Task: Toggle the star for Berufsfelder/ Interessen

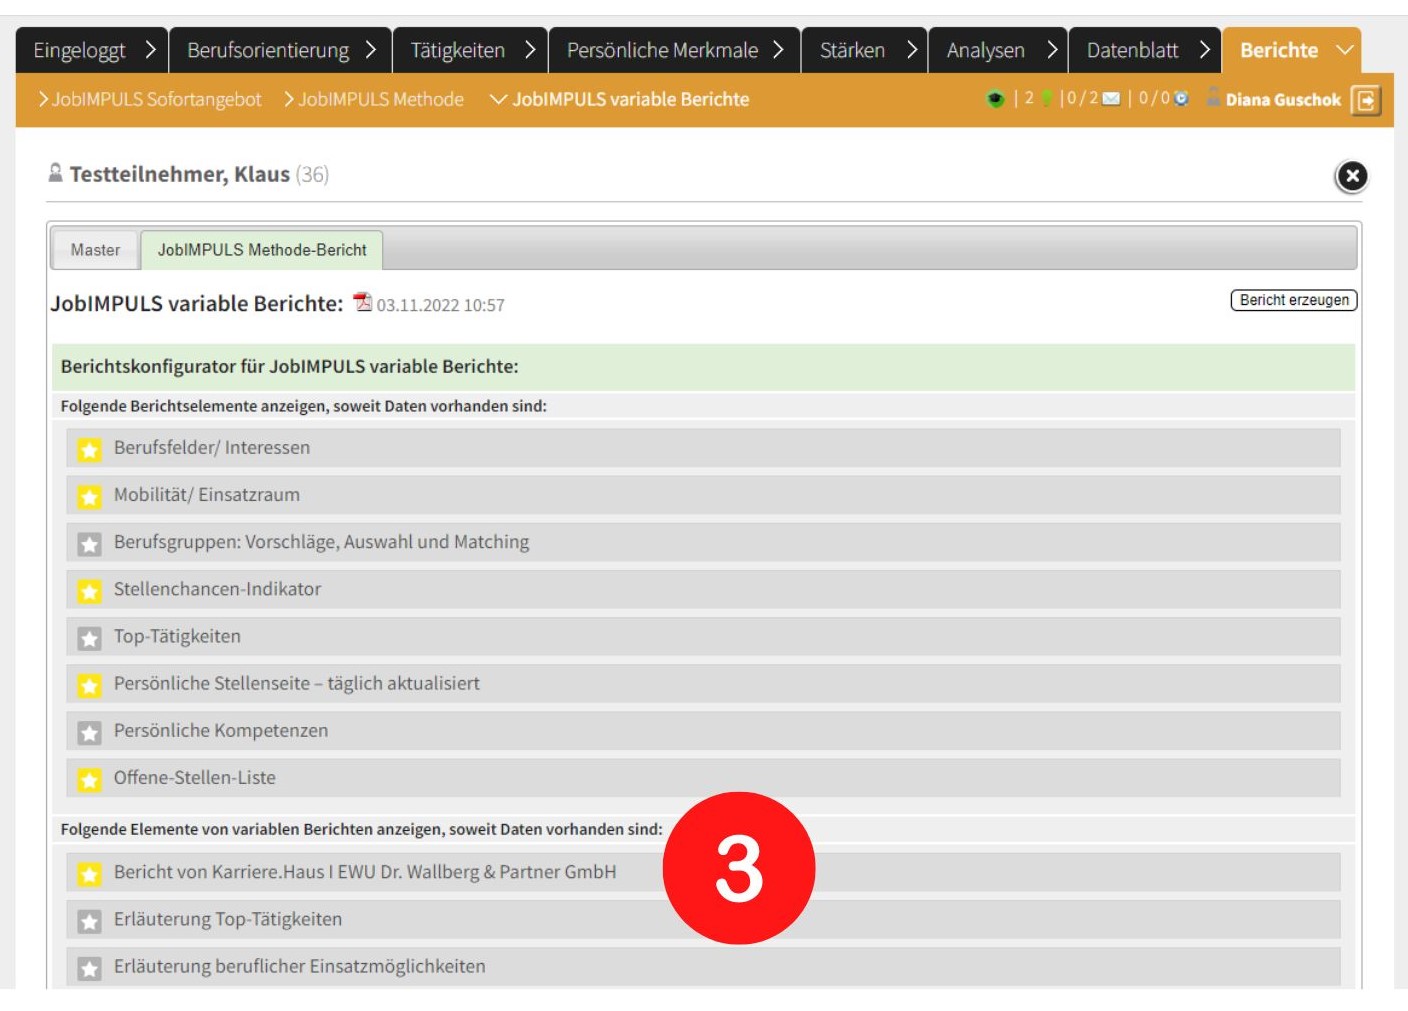Action: [x=90, y=449]
